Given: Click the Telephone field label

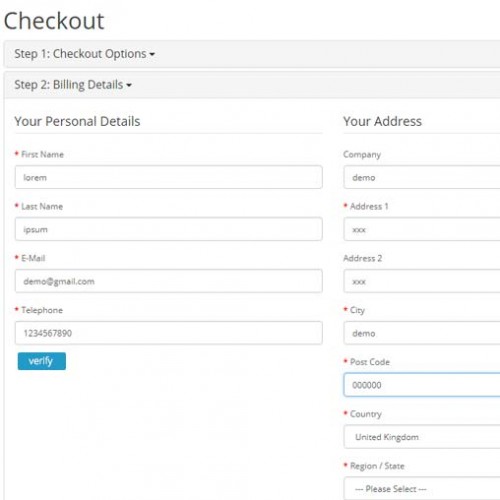Looking at the screenshot, I should pos(42,310).
